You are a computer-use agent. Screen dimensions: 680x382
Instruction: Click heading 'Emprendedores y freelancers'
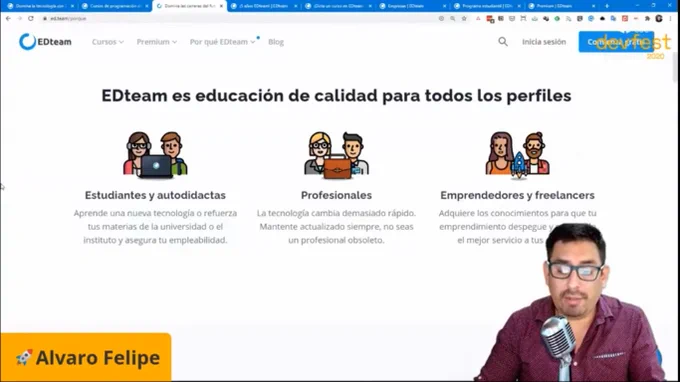click(517, 195)
